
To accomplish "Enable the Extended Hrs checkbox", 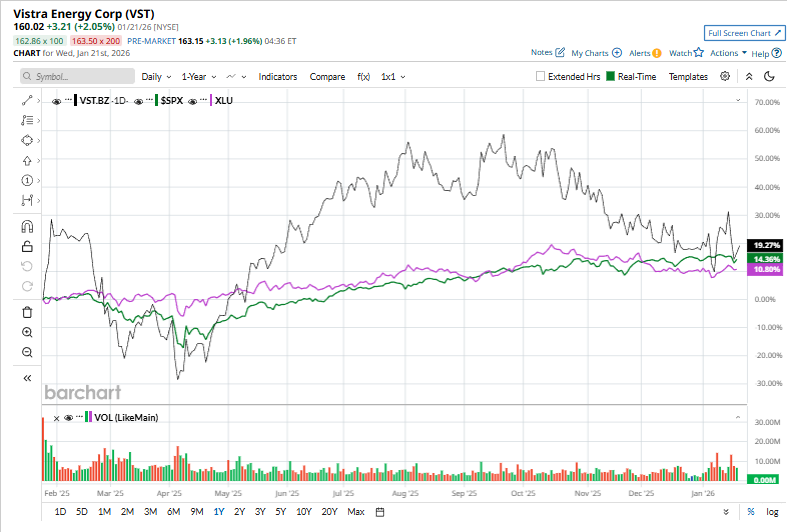I will point(540,76).
